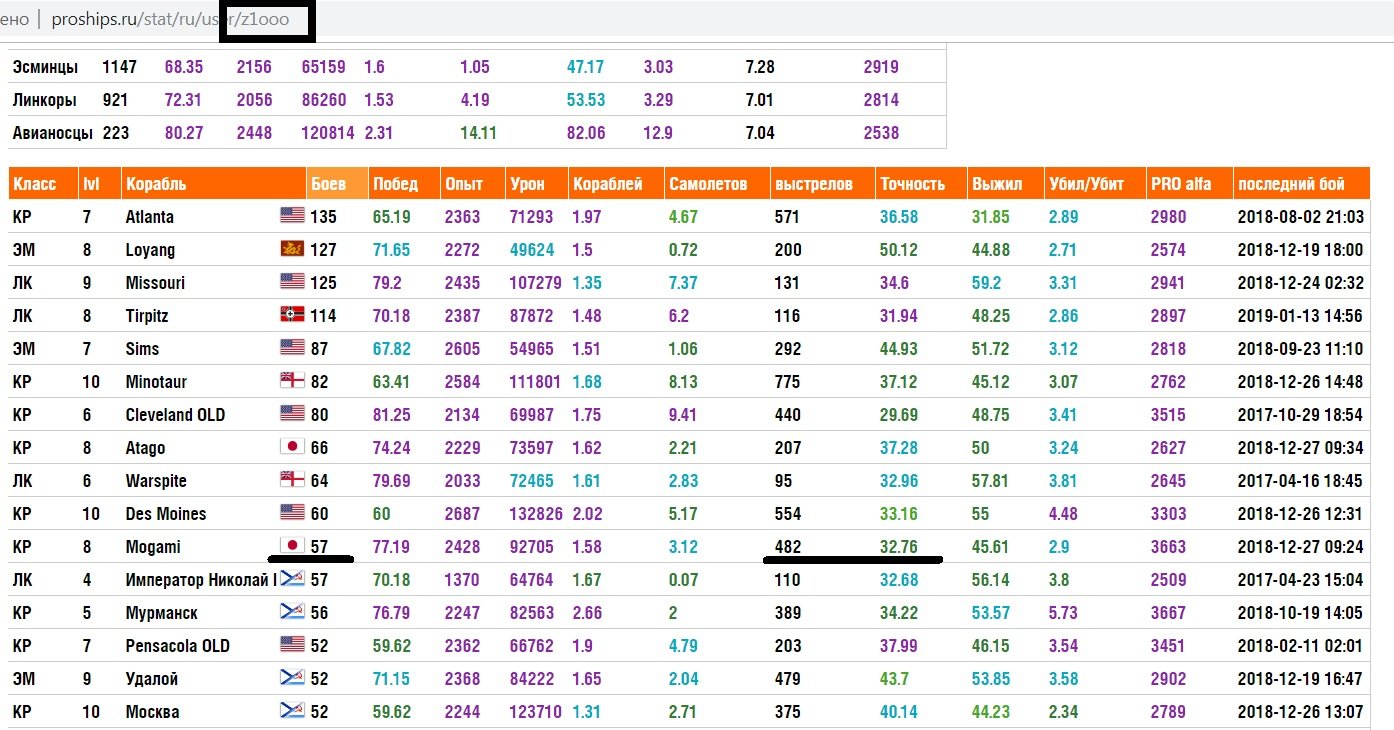Screen dimensions: 1394x730
Task: Click the naval flag in Москва row
Action: [292, 711]
